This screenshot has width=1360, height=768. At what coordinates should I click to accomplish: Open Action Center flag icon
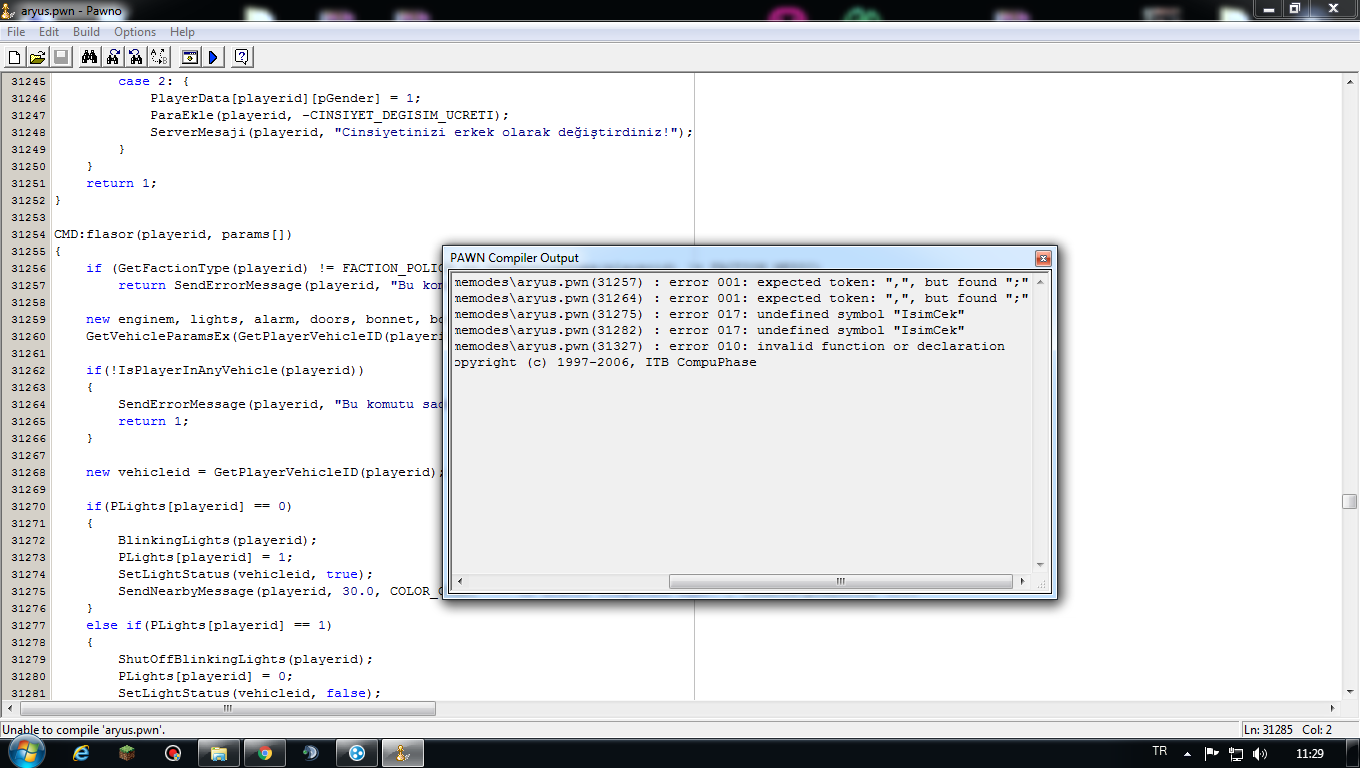(1211, 753)
